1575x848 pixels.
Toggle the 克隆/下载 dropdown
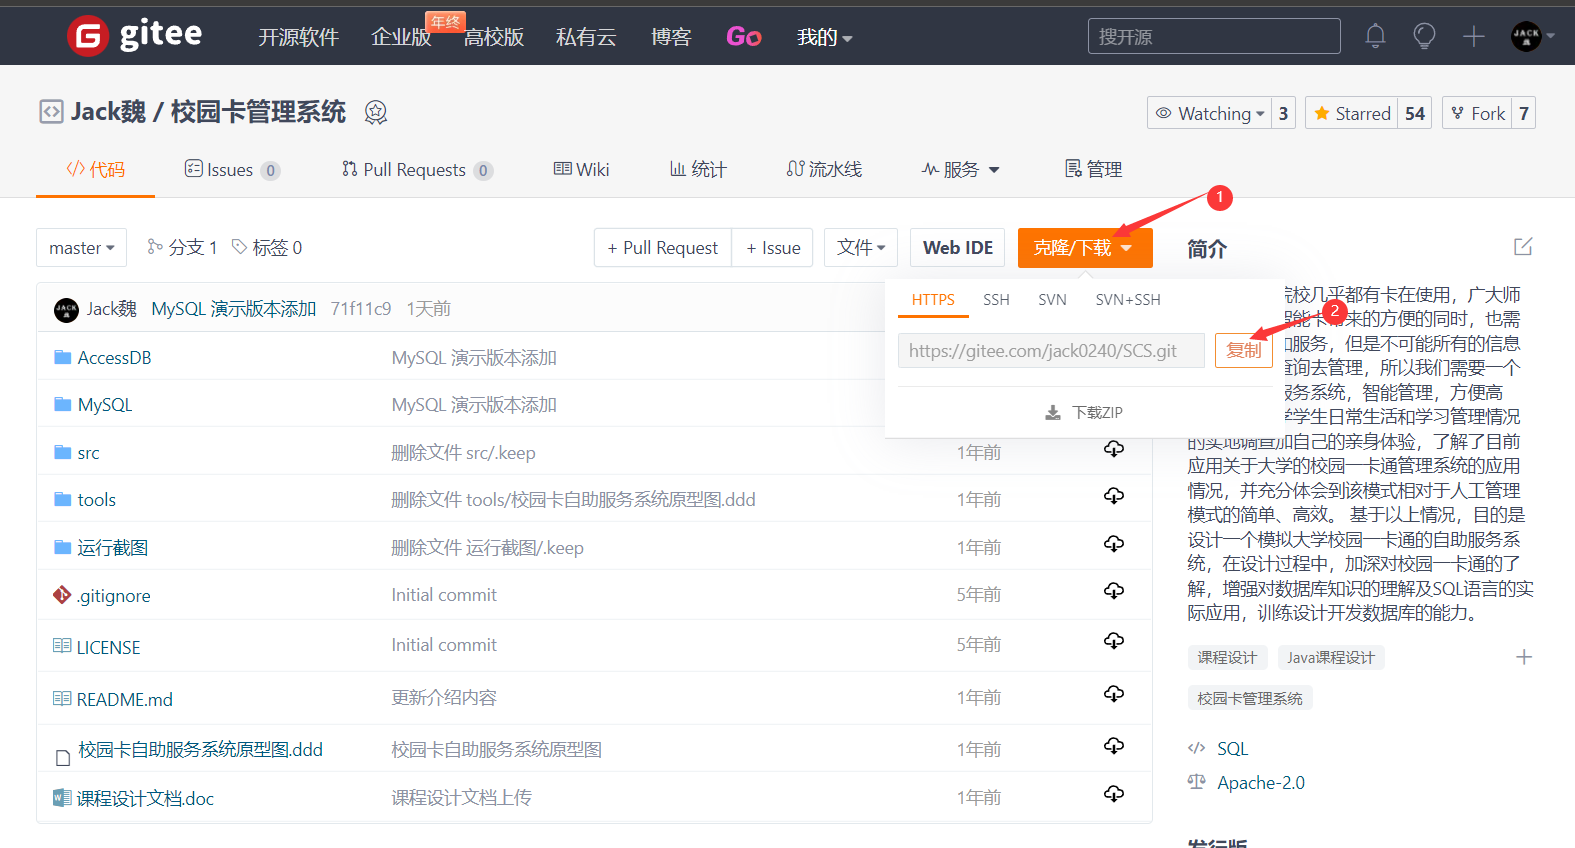coord(1085,248)
